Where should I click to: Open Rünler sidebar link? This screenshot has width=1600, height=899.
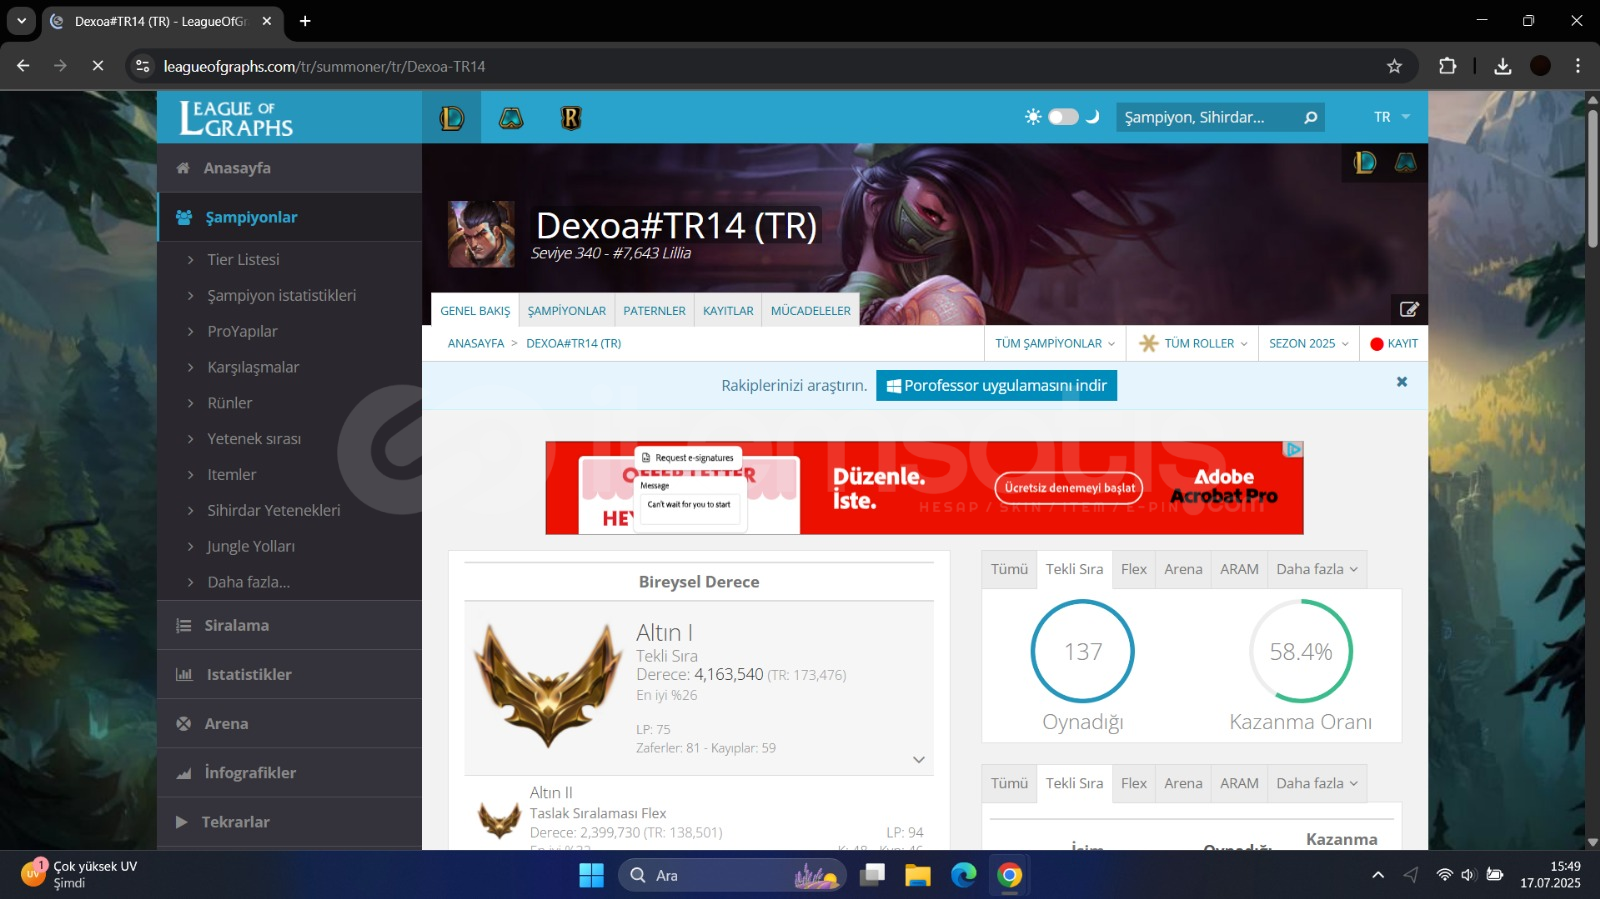(229, 403)
